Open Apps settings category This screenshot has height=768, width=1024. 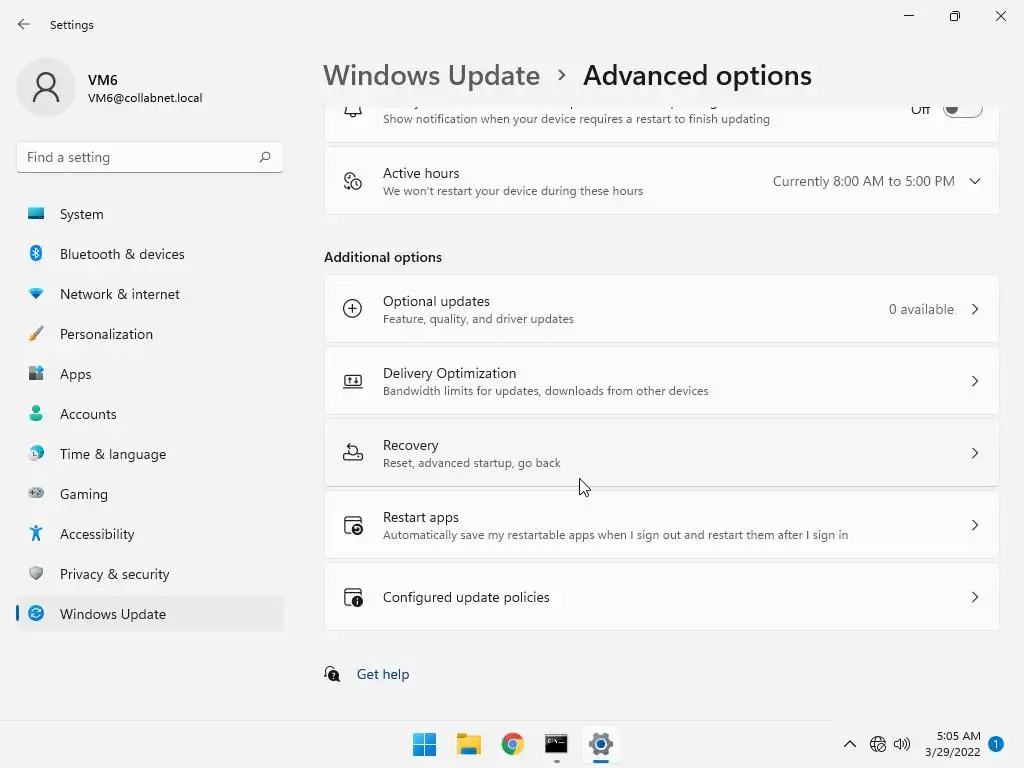point(150,374)
